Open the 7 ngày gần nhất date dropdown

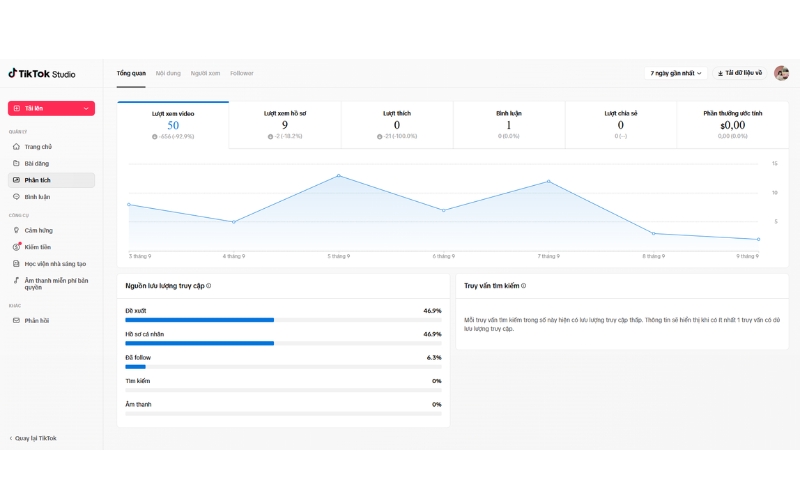(676, 73)
